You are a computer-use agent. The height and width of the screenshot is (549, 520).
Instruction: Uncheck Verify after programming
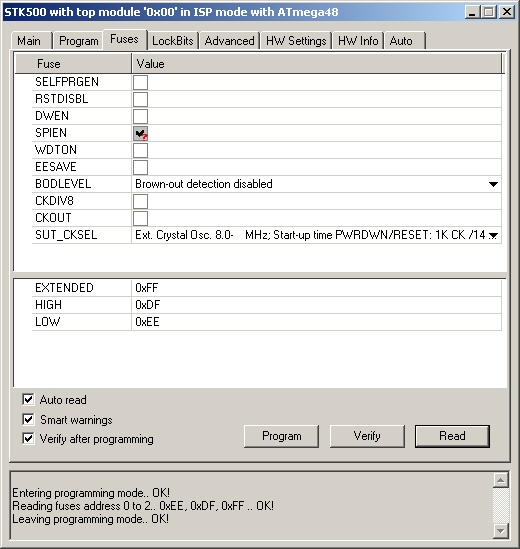click(x=28, y=438)
